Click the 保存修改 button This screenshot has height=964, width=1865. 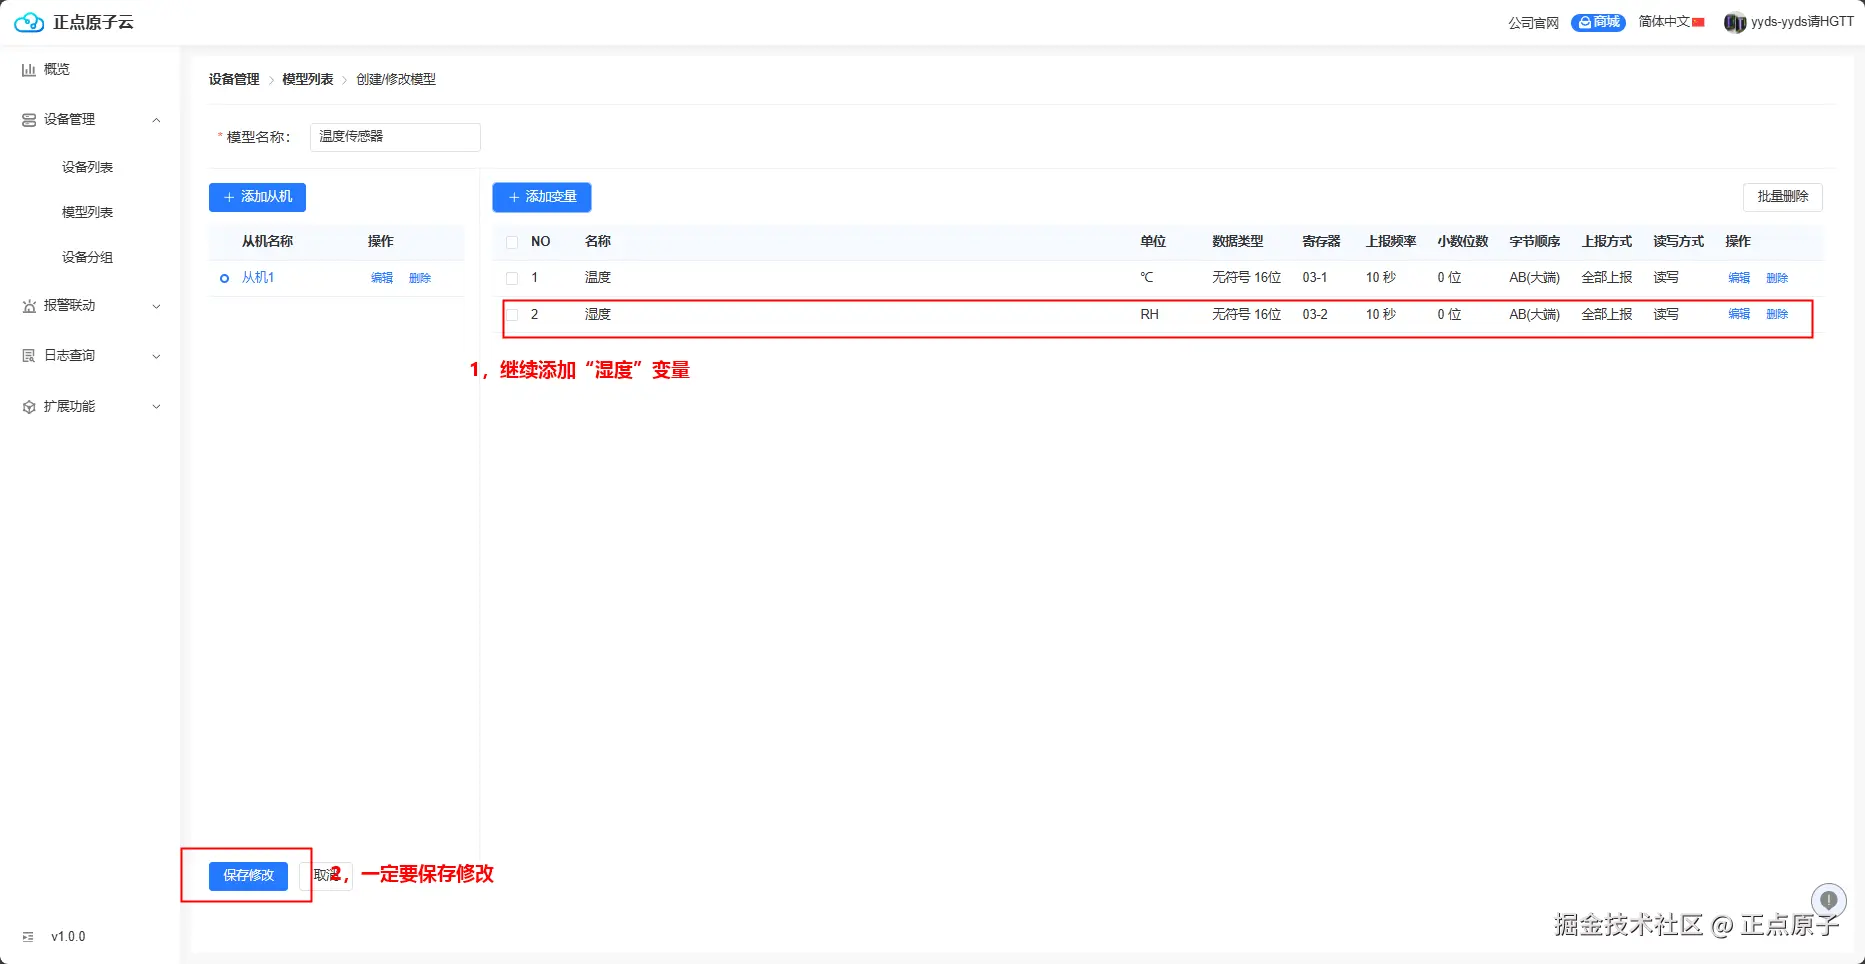tap(248, 876)
